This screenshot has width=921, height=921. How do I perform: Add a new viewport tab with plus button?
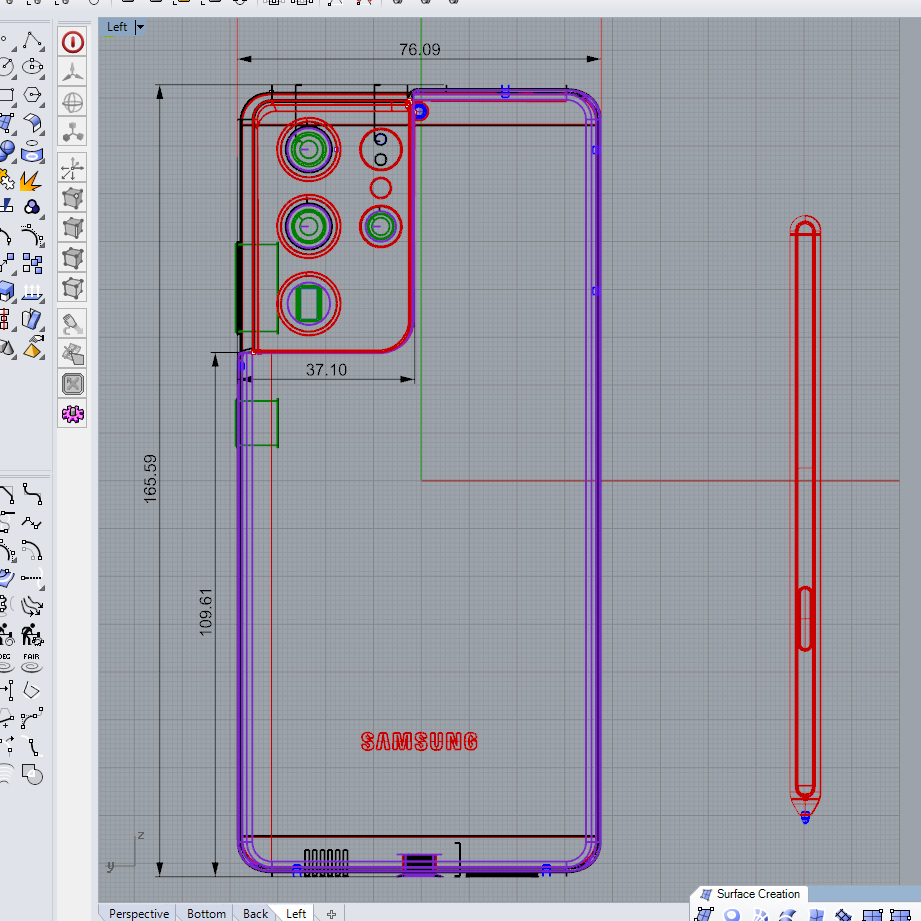tap(331, 913)
